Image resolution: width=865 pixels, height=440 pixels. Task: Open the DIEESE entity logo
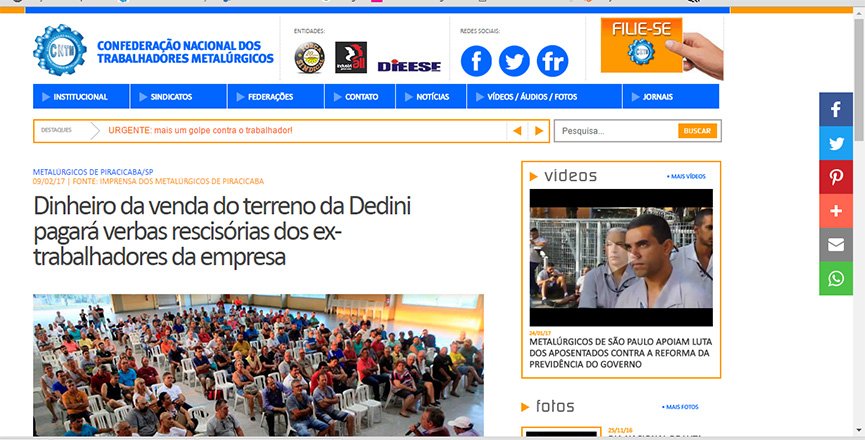[x=409, y=66]
